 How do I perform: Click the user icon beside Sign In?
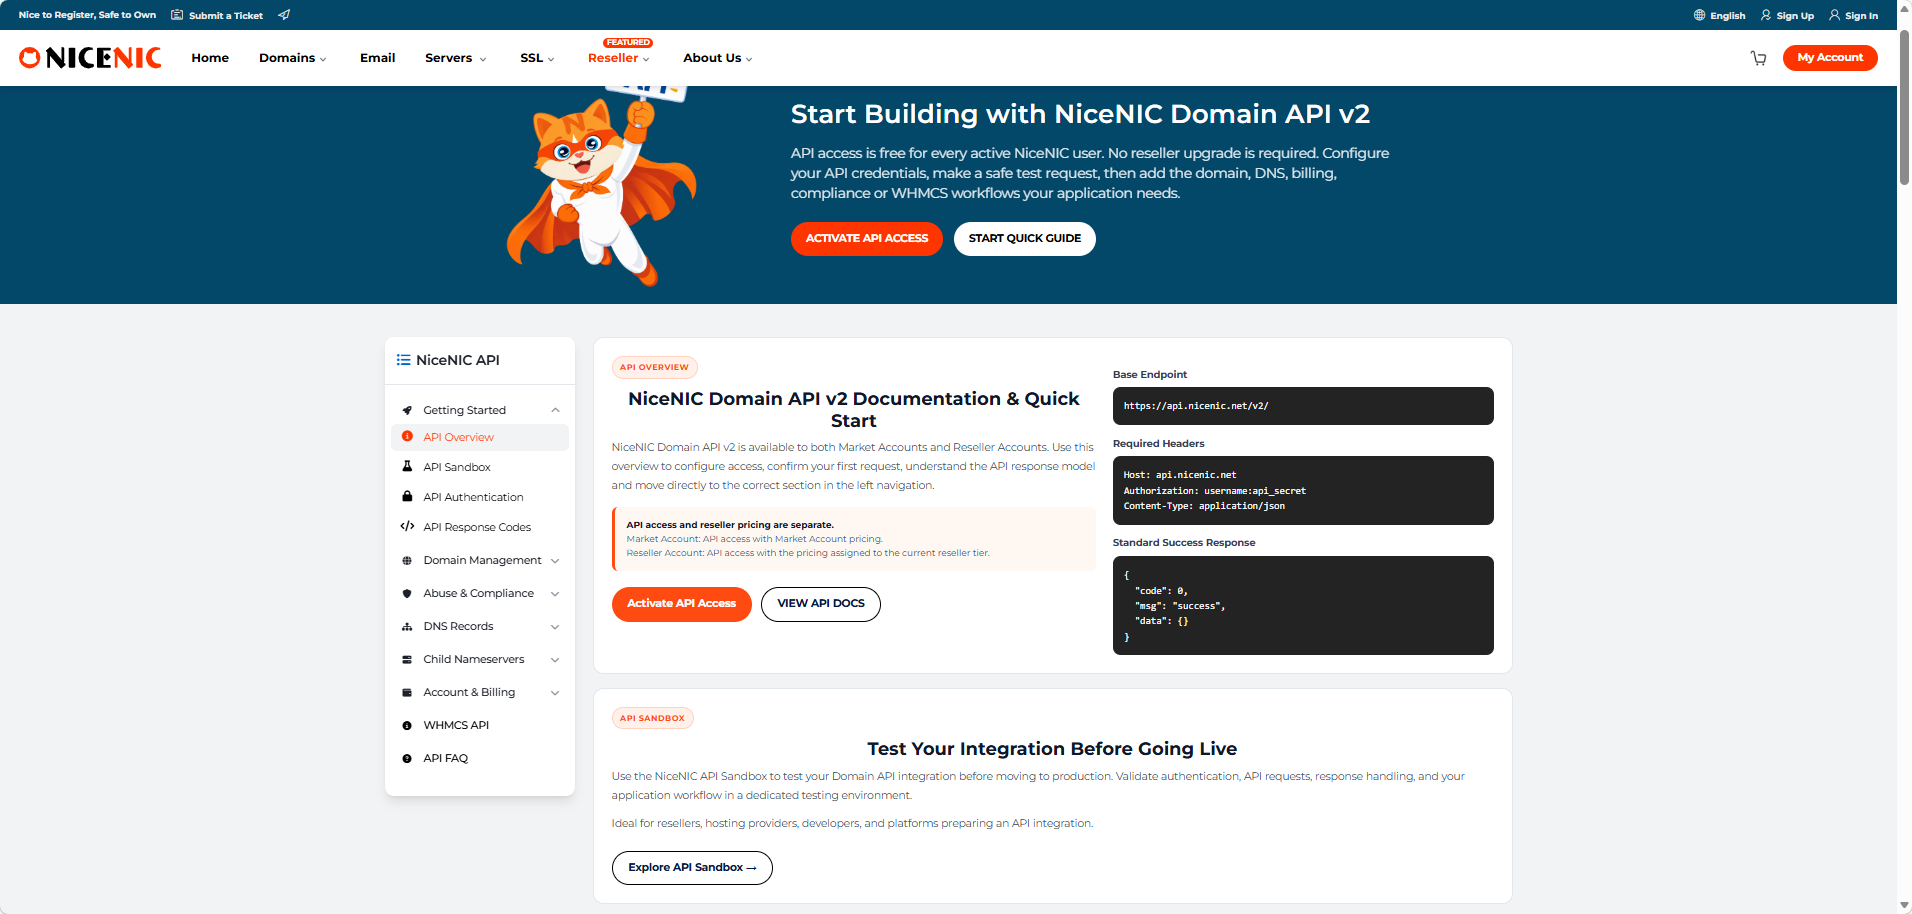[1835, 15]
